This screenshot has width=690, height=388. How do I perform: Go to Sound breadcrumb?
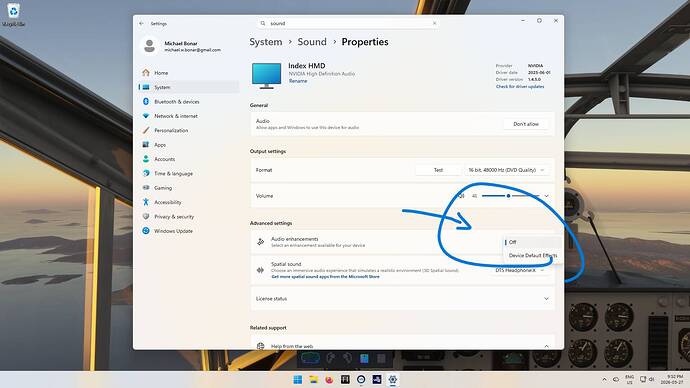[312, 42]
